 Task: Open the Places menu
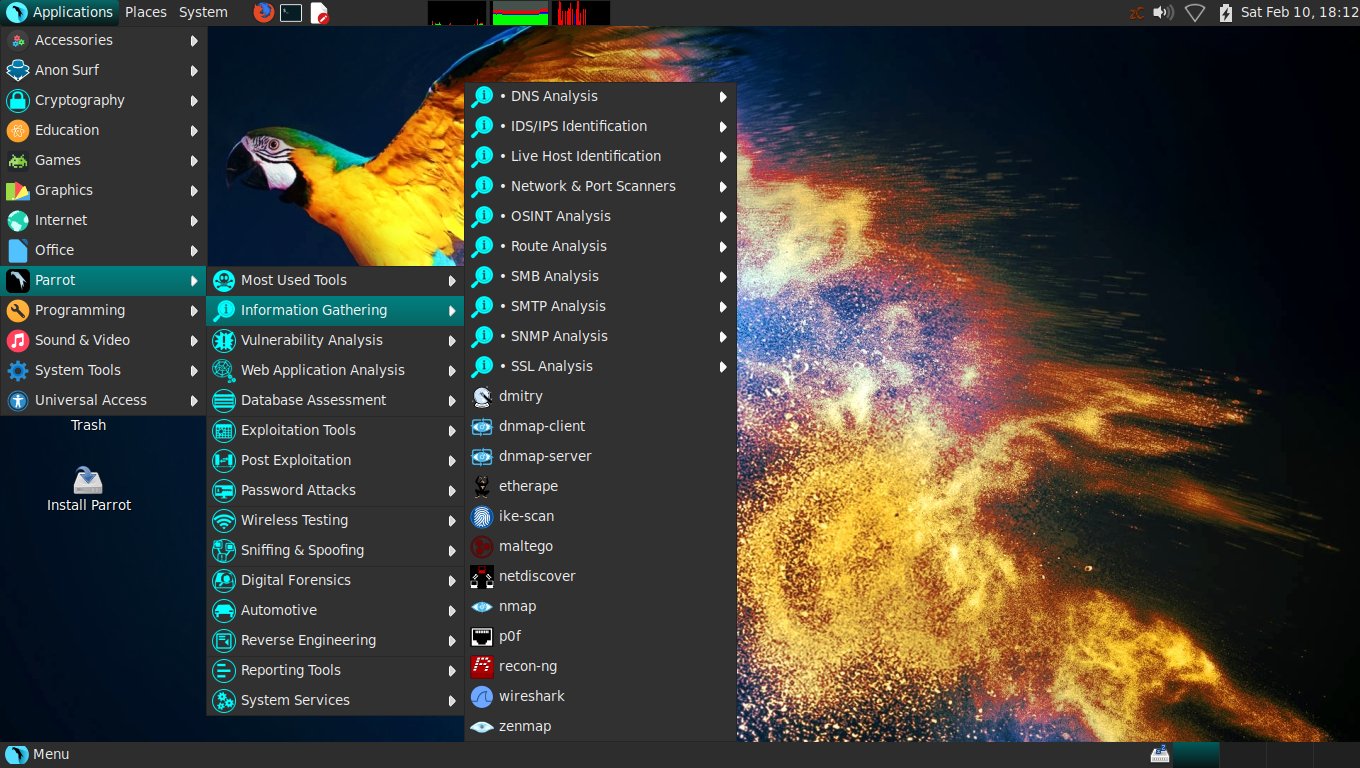tap(146, 13)
